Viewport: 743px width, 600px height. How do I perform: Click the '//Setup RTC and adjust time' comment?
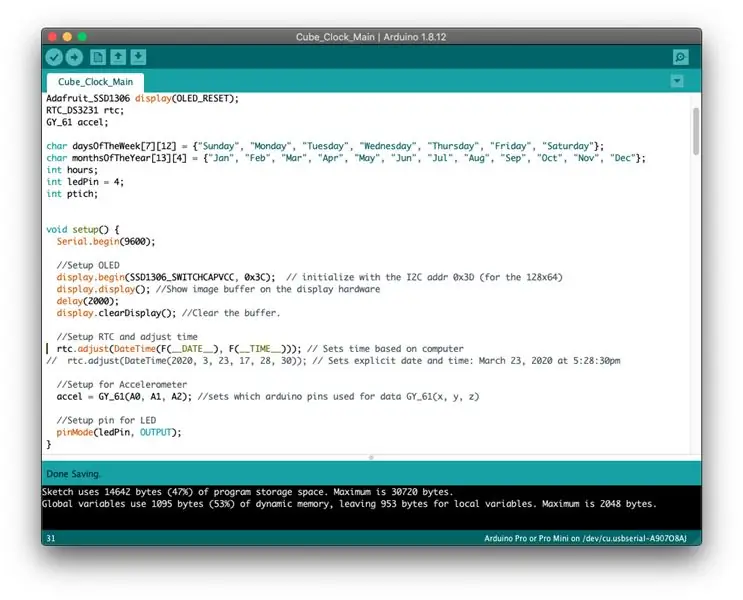[127, 337]
